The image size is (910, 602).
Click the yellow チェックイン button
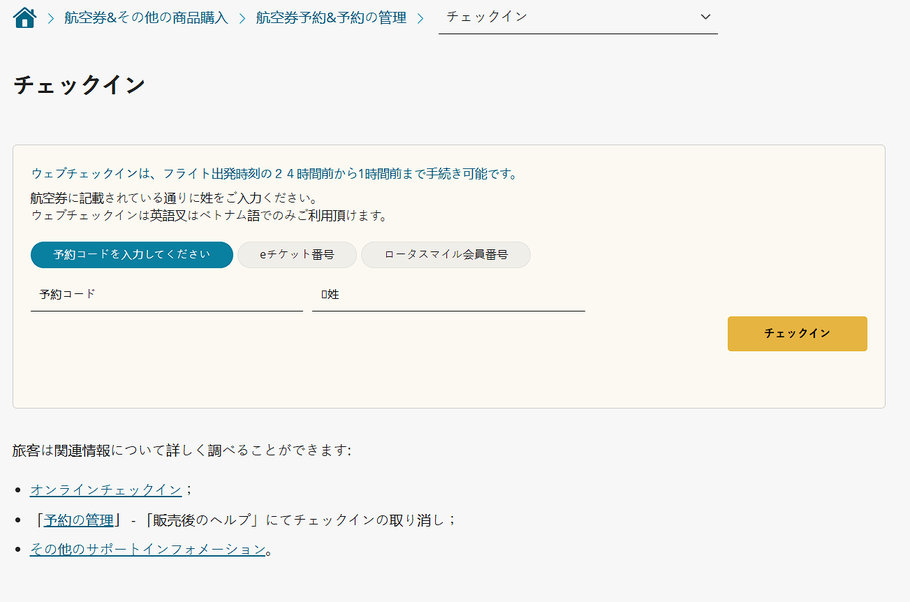pyautogui.click(x=797, y=334)
